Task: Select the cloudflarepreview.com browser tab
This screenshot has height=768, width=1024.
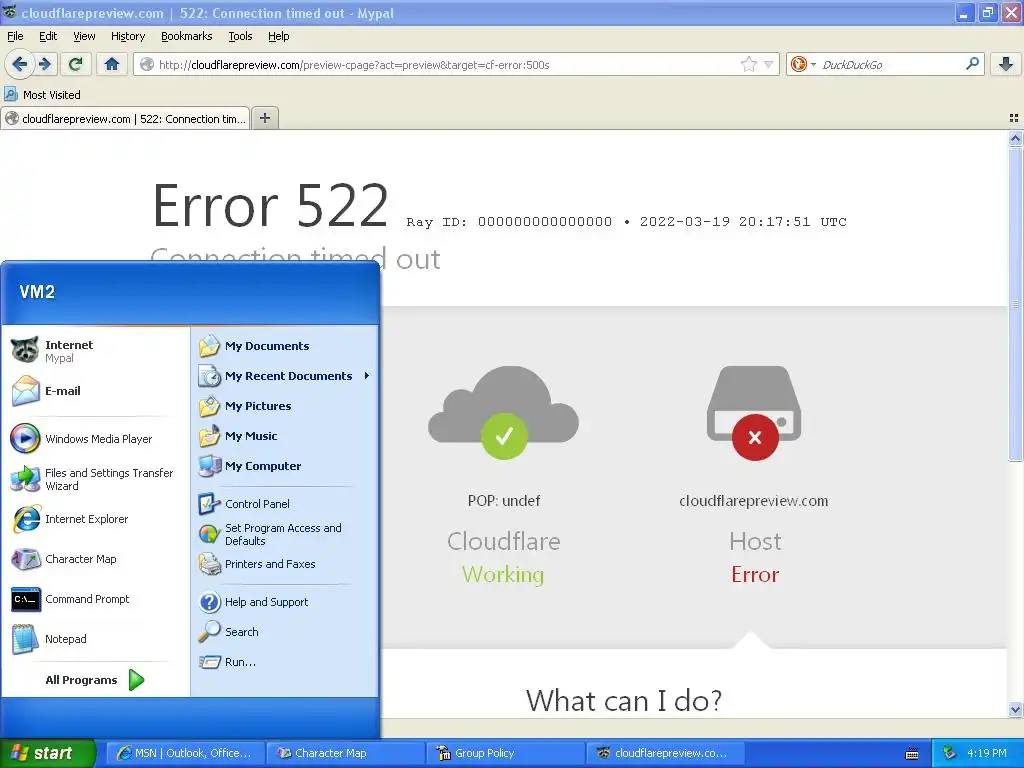Action: (x=125, y=119)
